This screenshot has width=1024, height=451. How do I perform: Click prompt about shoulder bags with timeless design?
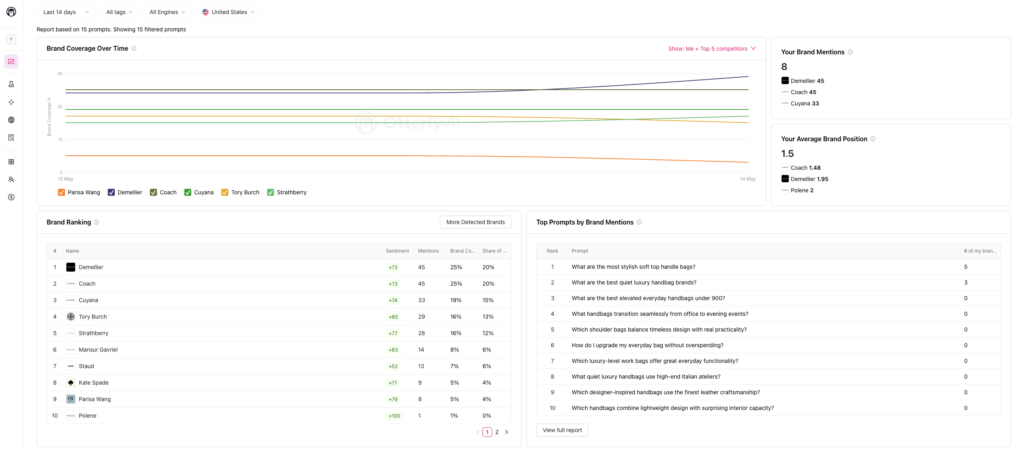[659, 330]
